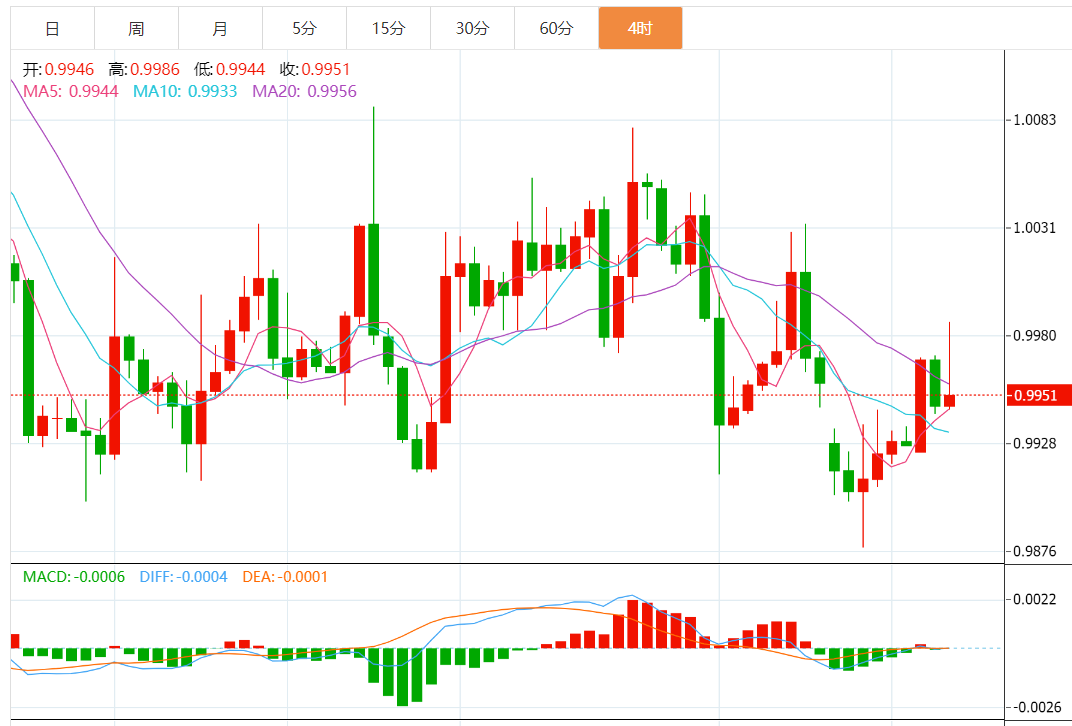Click the 0.9876 price axis label
Viewport: 1072px width, 726px height.
(x=1035, y=551)
